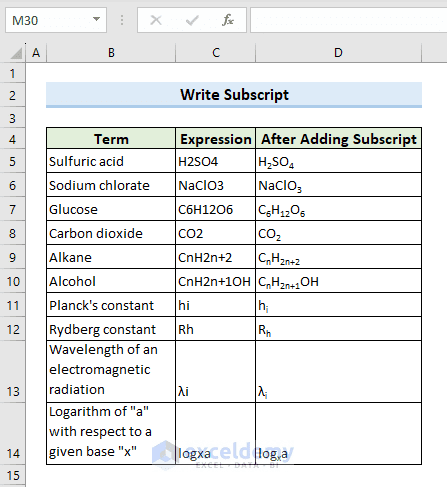Select the 'Wavelength of an electromagnetic radiation' cell
447x487 pixels.
click(x=111, y=372)
